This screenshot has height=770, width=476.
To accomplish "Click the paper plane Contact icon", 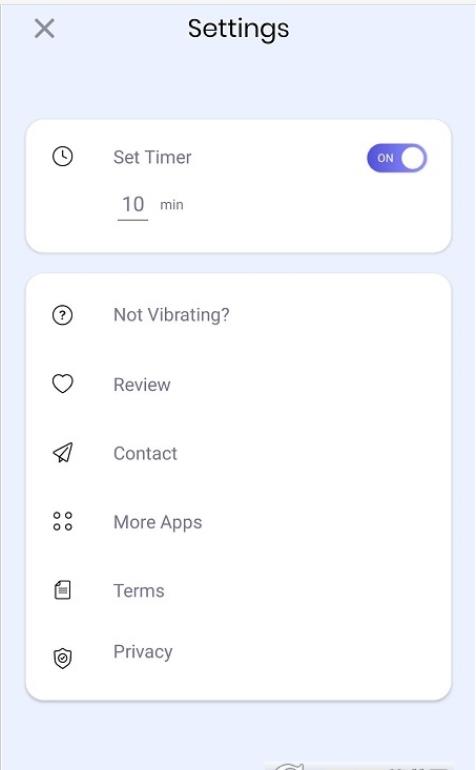I will pos(62,453).
